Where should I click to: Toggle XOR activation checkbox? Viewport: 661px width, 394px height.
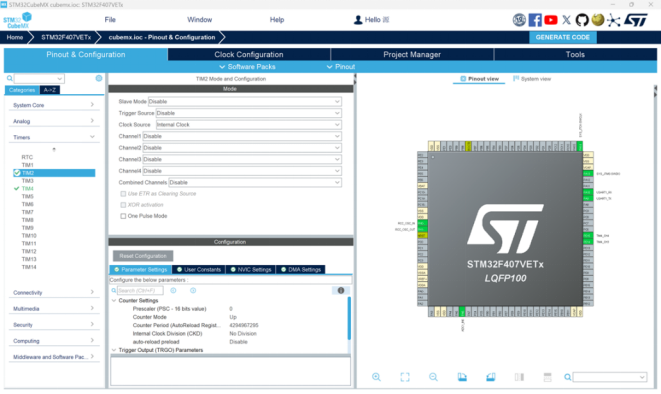tap(123, 205)
